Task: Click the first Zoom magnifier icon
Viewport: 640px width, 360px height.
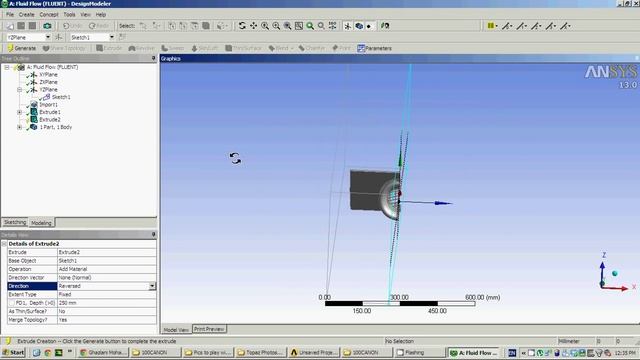Action: pyautogui.click(x=265, y=26)
